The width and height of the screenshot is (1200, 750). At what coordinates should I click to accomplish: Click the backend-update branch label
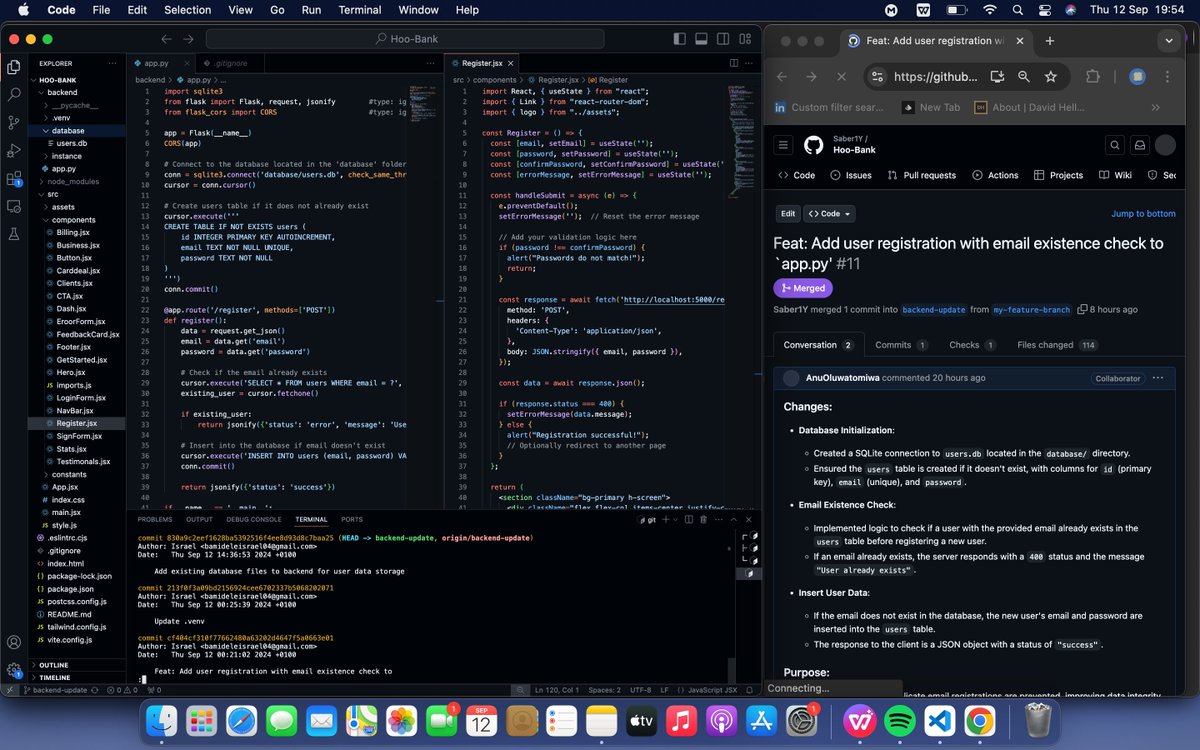click(934, 310)
